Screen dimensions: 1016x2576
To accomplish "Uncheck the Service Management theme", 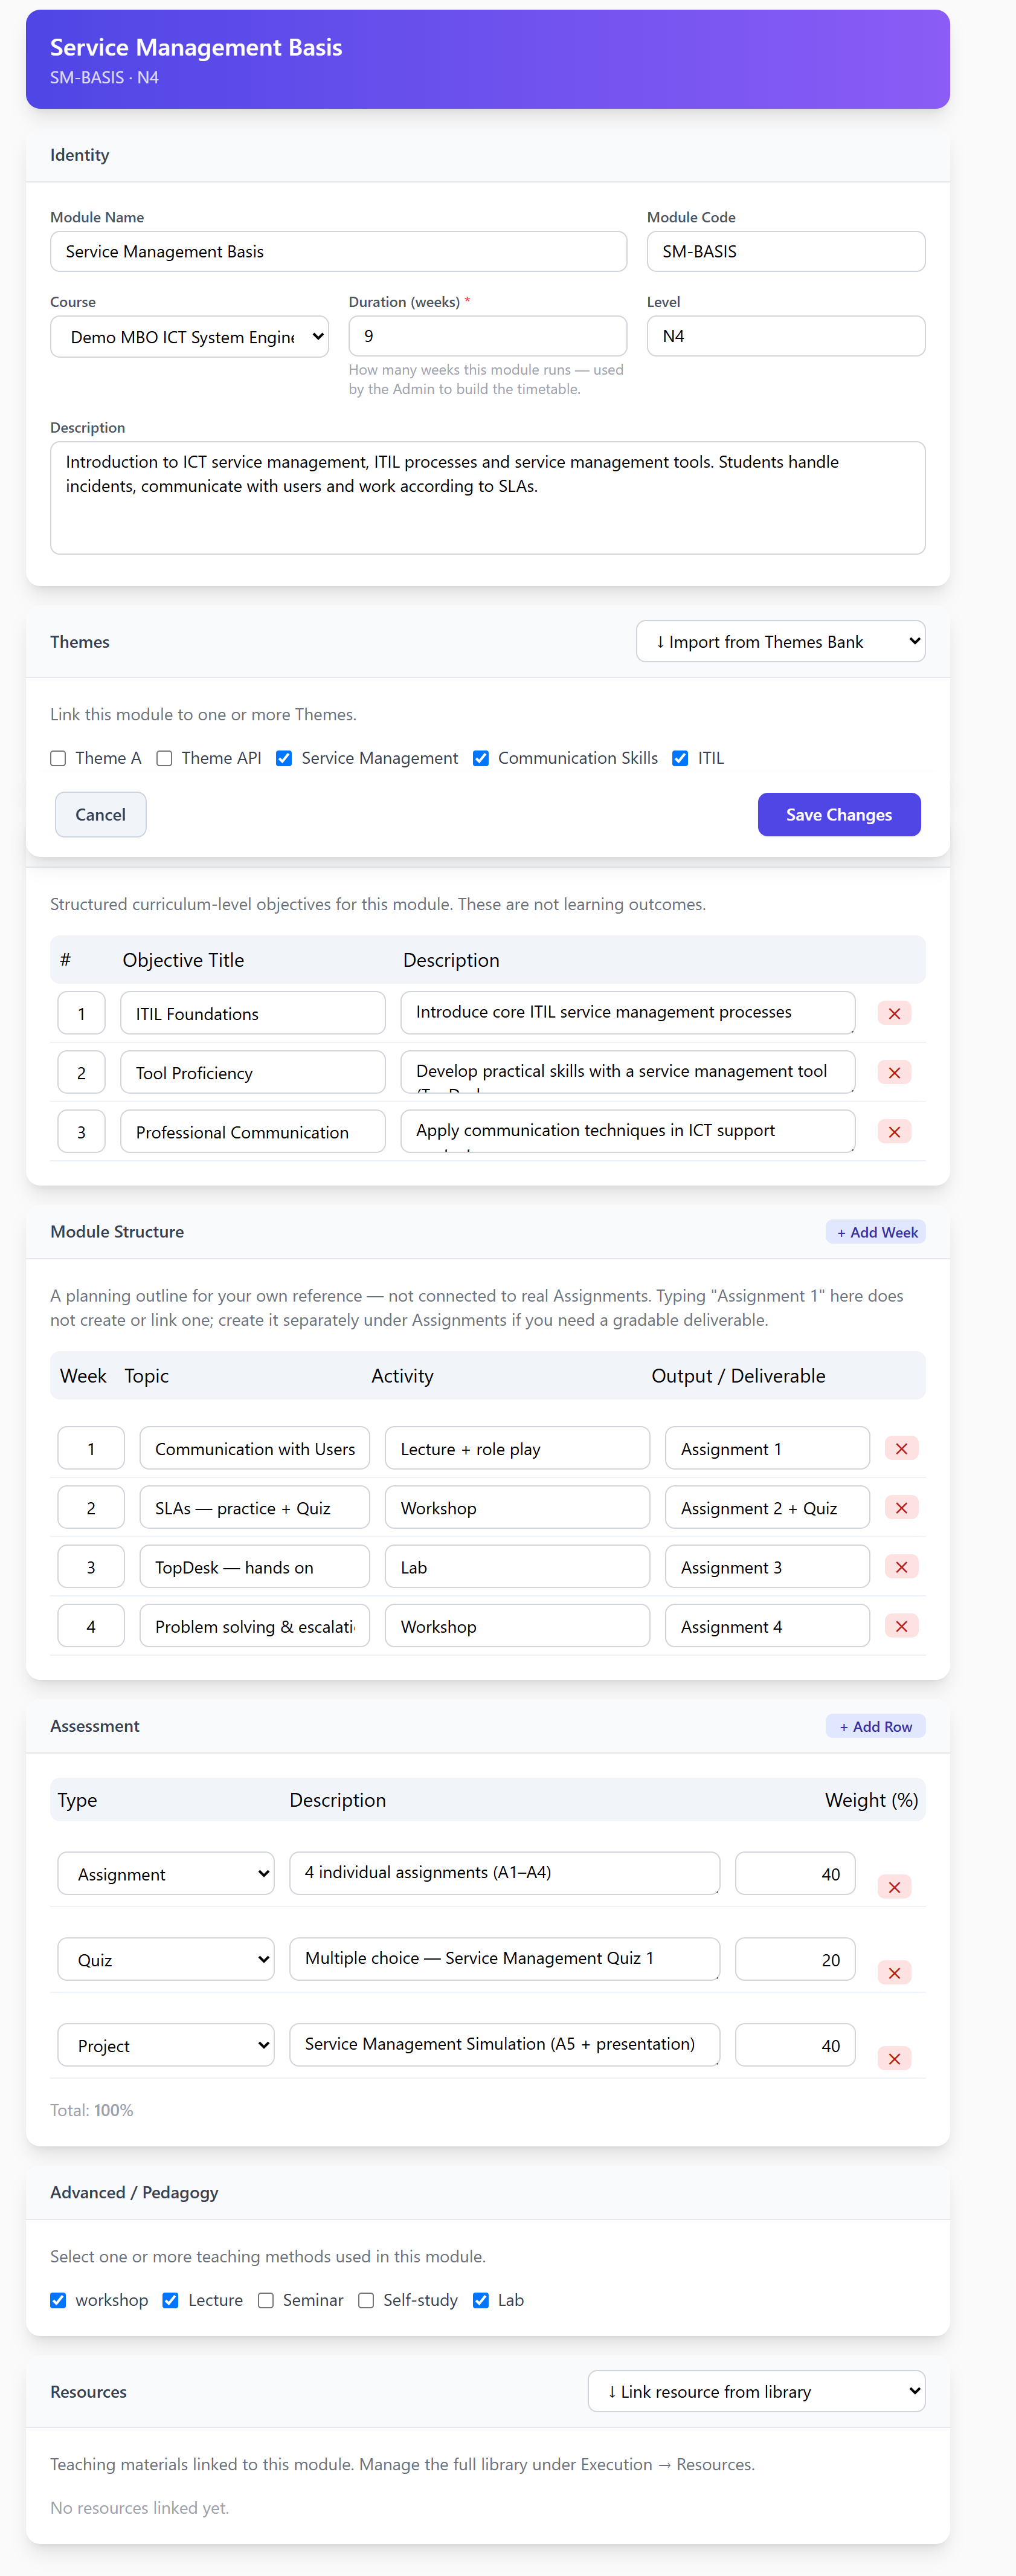I will pos(284,758).
